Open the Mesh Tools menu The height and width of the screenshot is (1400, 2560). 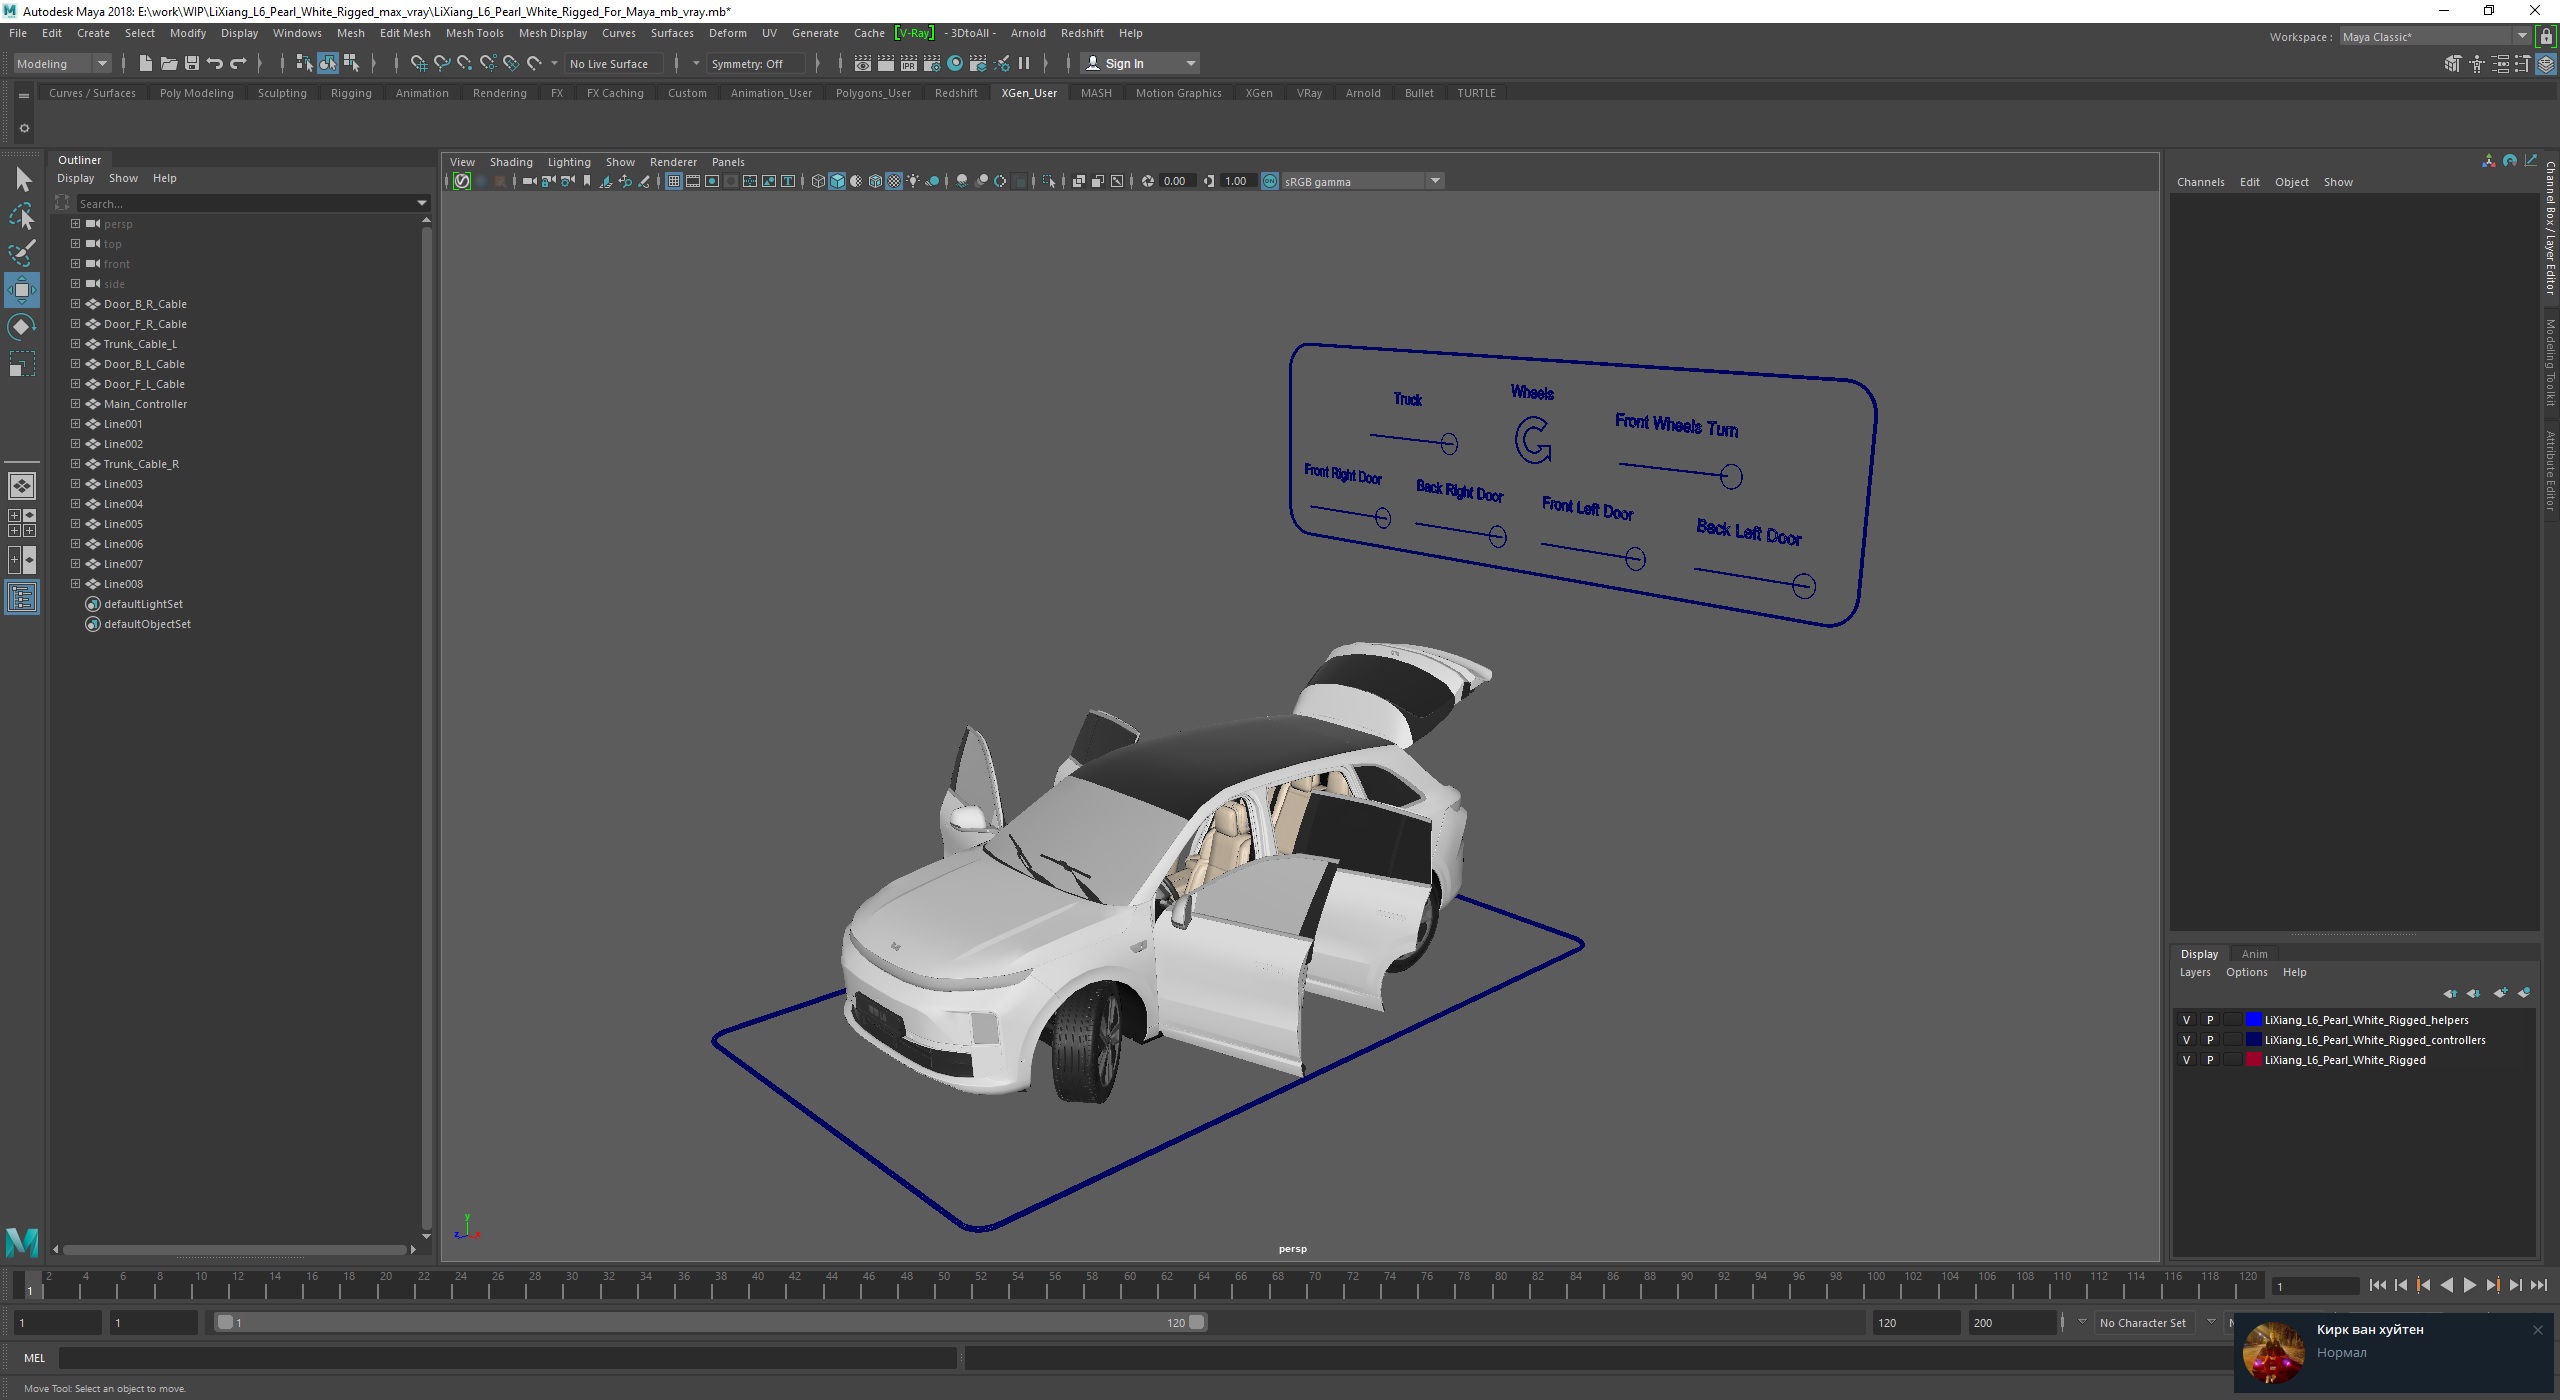474,33
